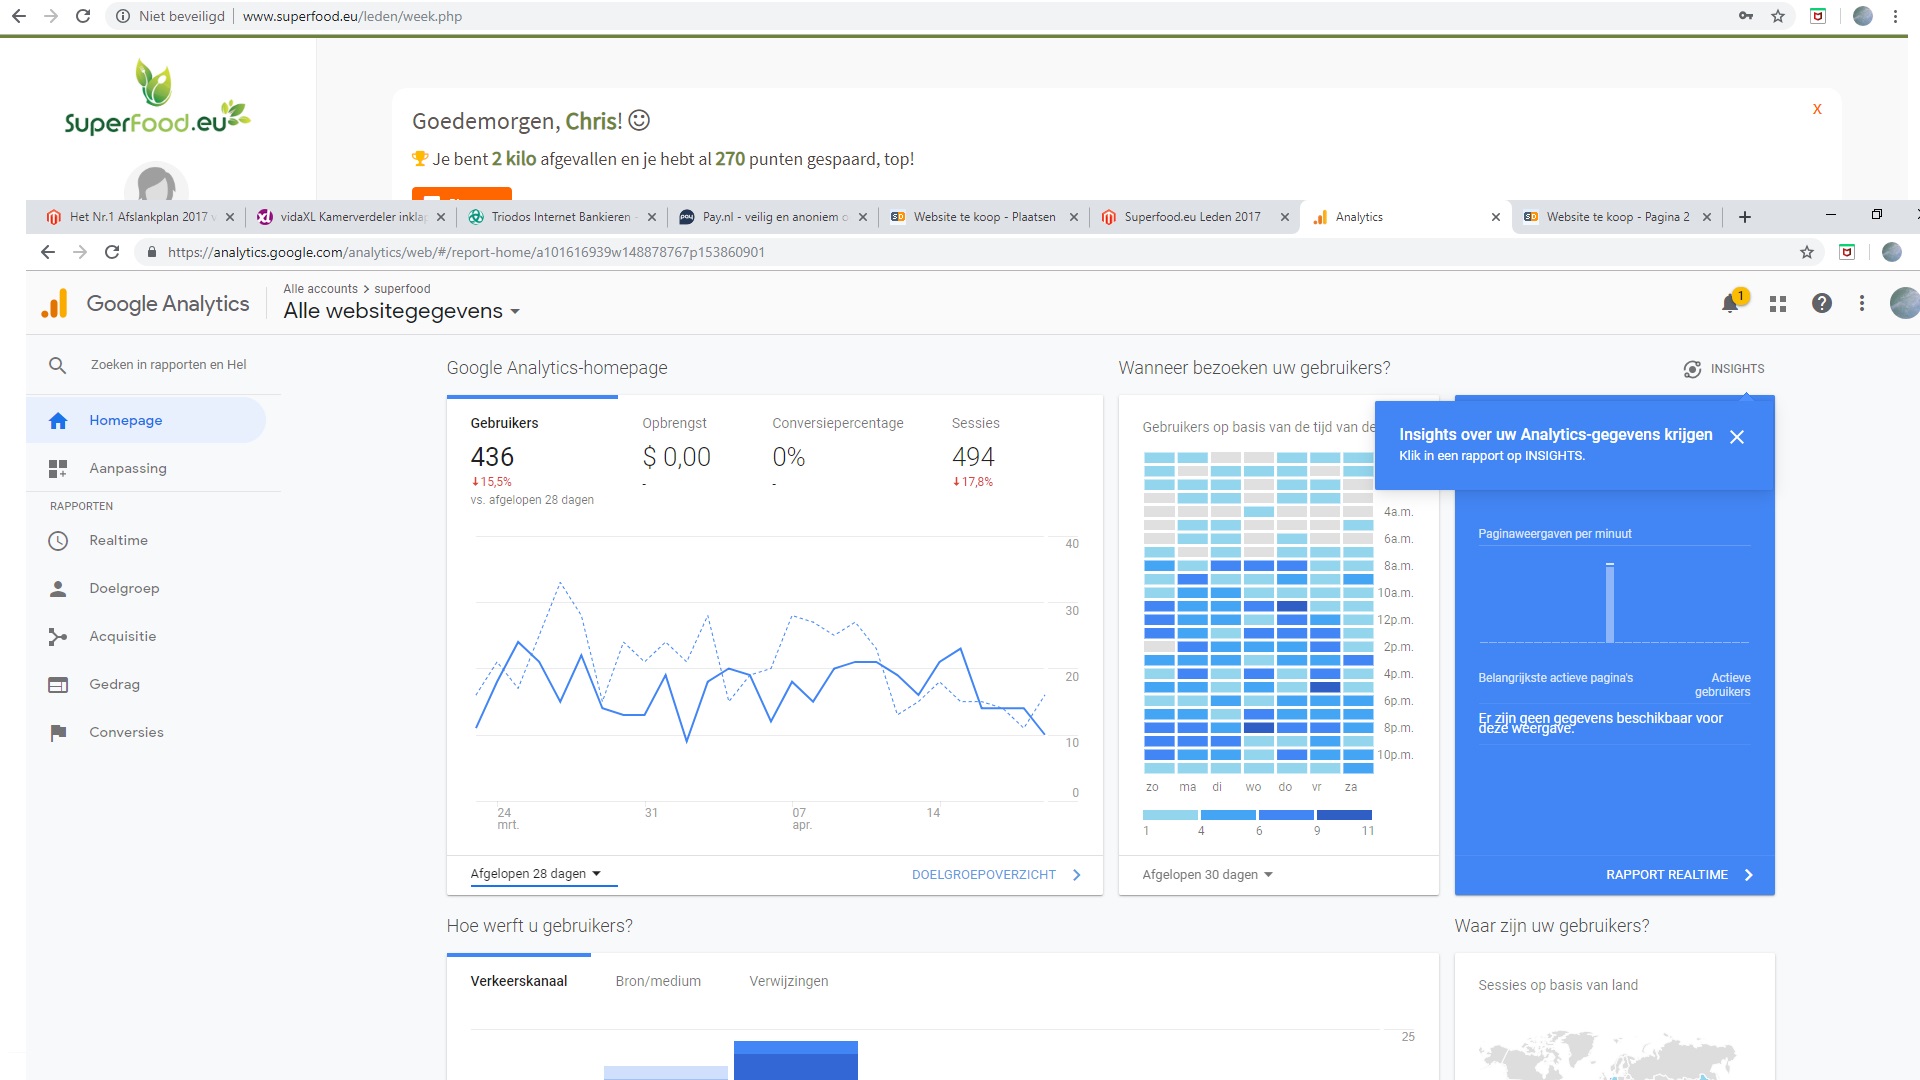This screenshot has height=1080, width=1920.
Task: Click the Pocket extension icon in Analytics window
Action: [x=1847, y=252]
